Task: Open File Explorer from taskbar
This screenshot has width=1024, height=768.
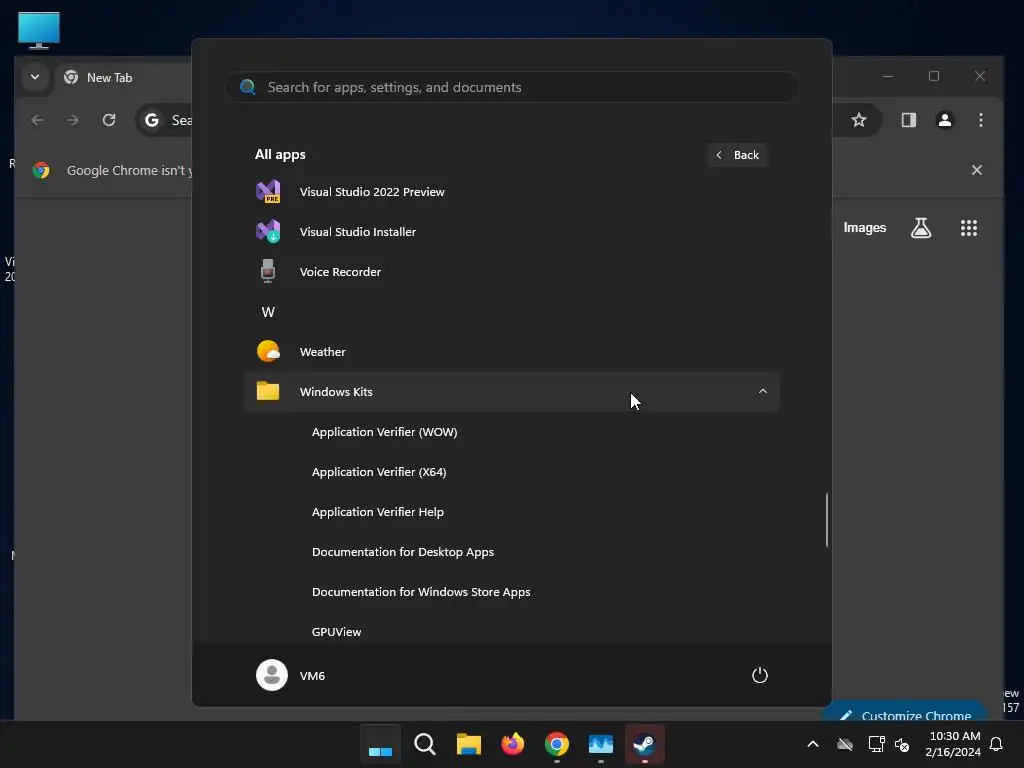Action: click(468, 744)
